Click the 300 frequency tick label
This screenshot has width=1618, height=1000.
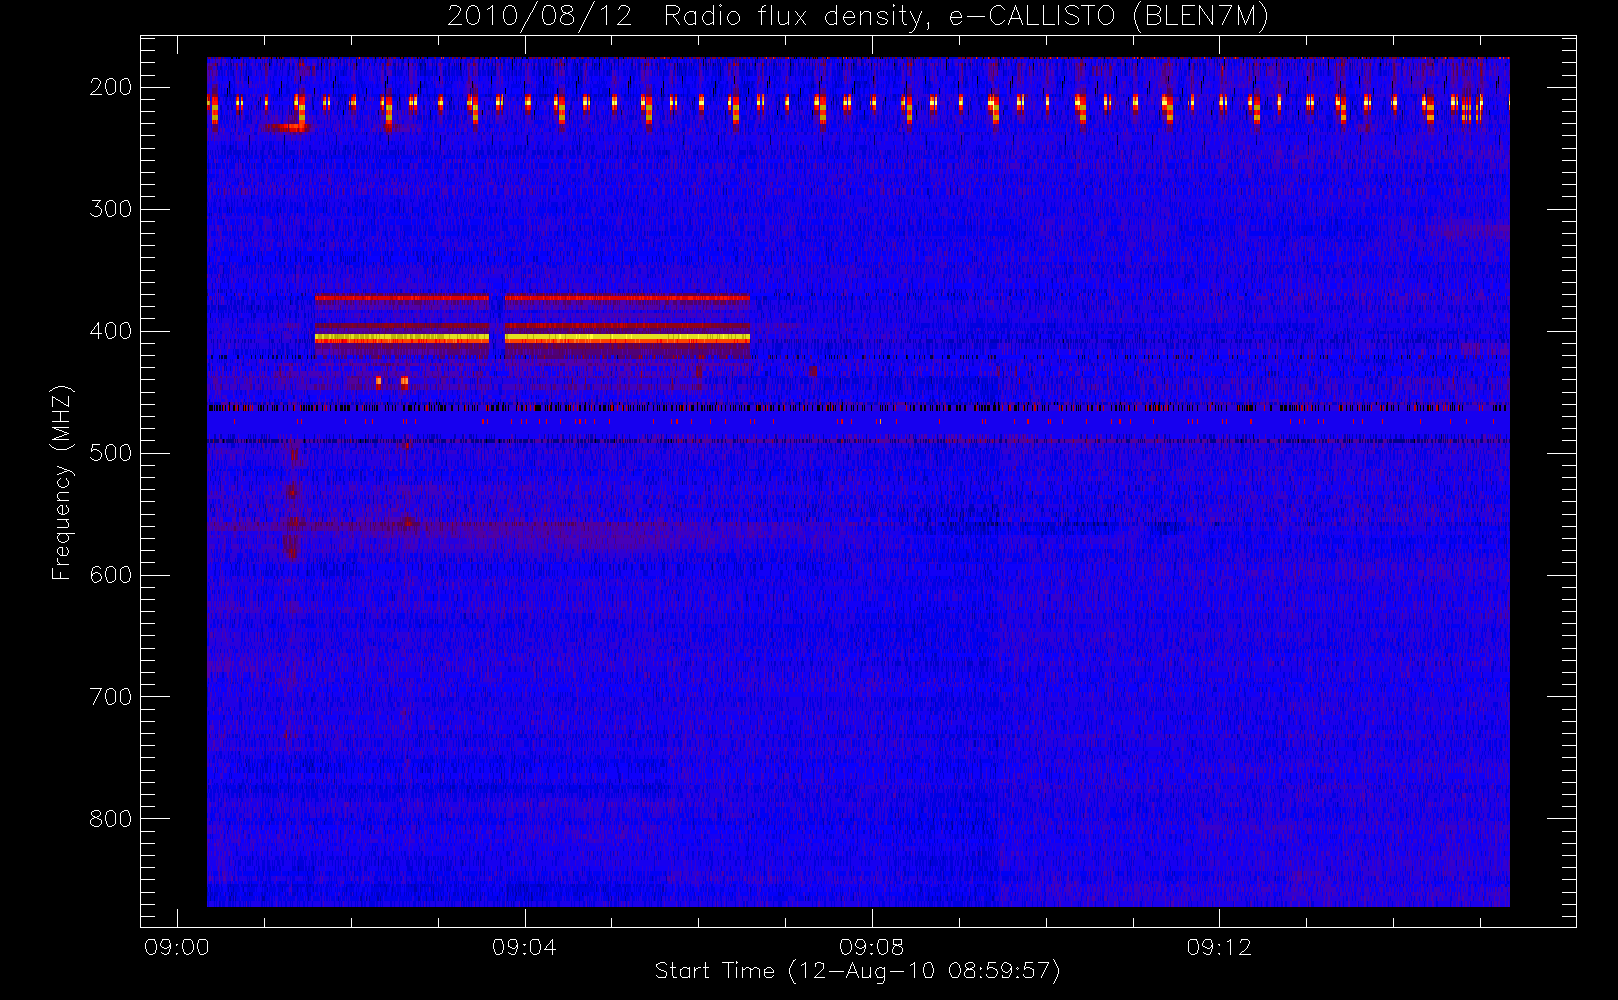(111, 209)
